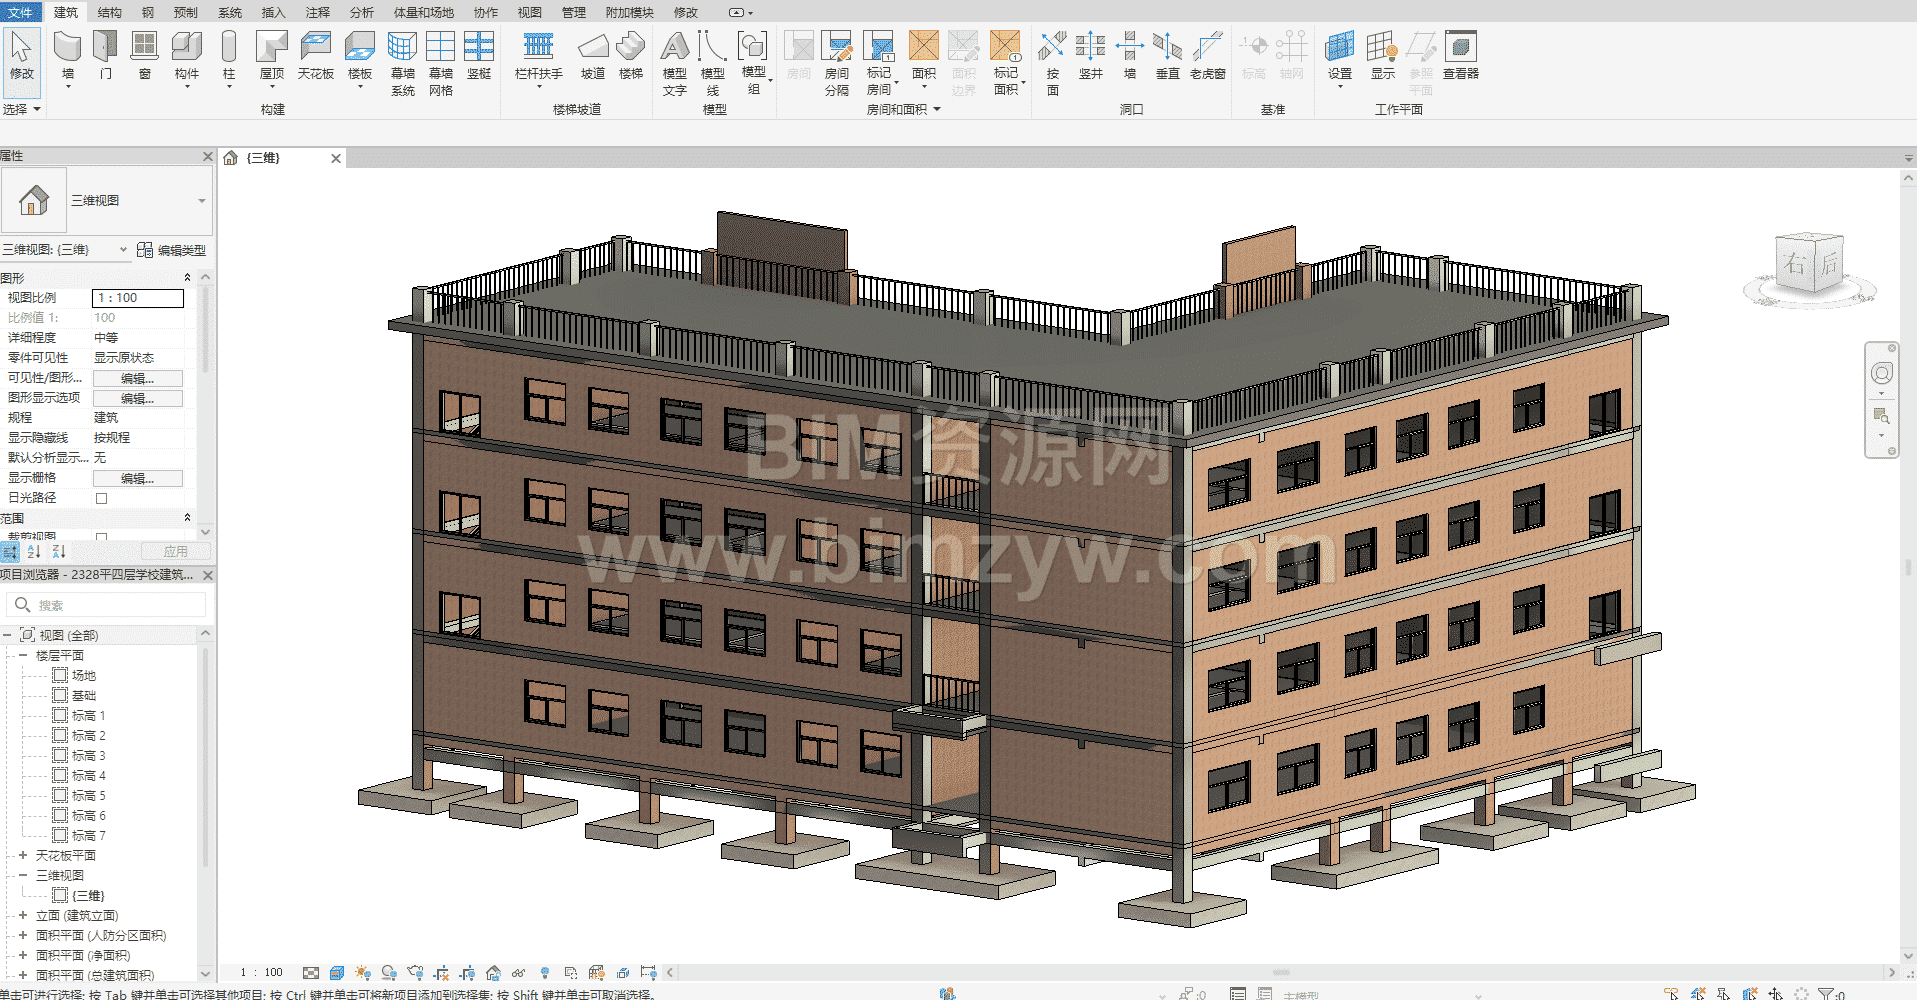This screenshot has width=1917, height=1000.
Task: Open the 文件 (File) menu
Action: tap(20, 12)
